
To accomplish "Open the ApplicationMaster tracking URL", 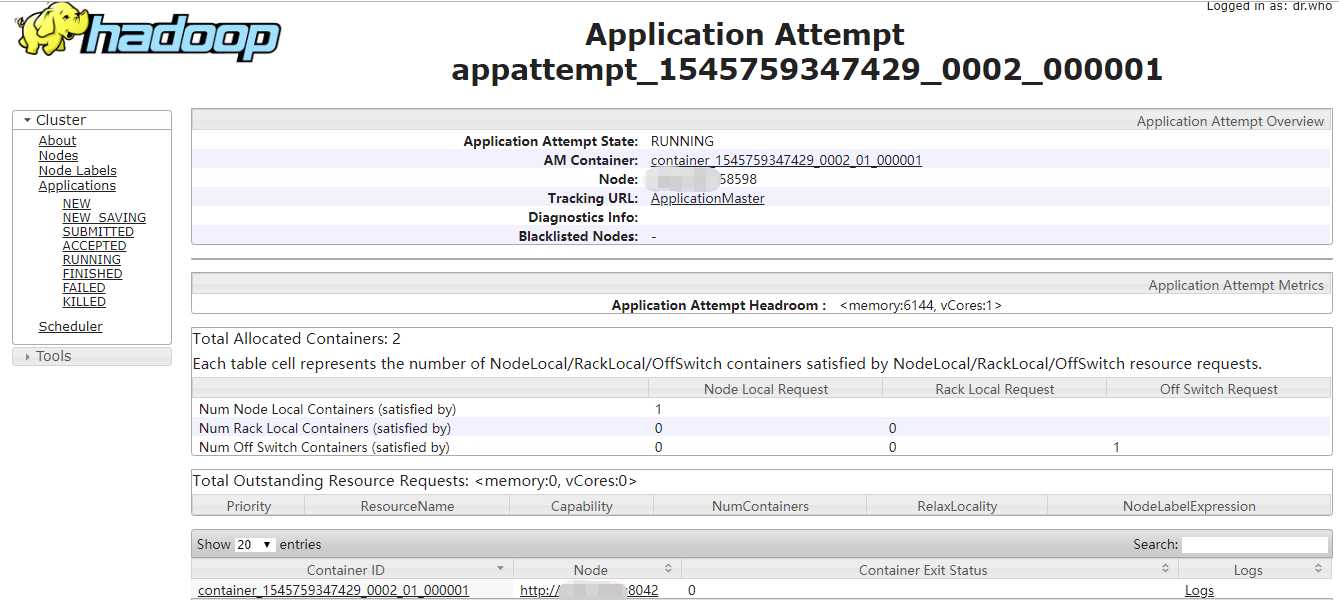I will point(707,198).
